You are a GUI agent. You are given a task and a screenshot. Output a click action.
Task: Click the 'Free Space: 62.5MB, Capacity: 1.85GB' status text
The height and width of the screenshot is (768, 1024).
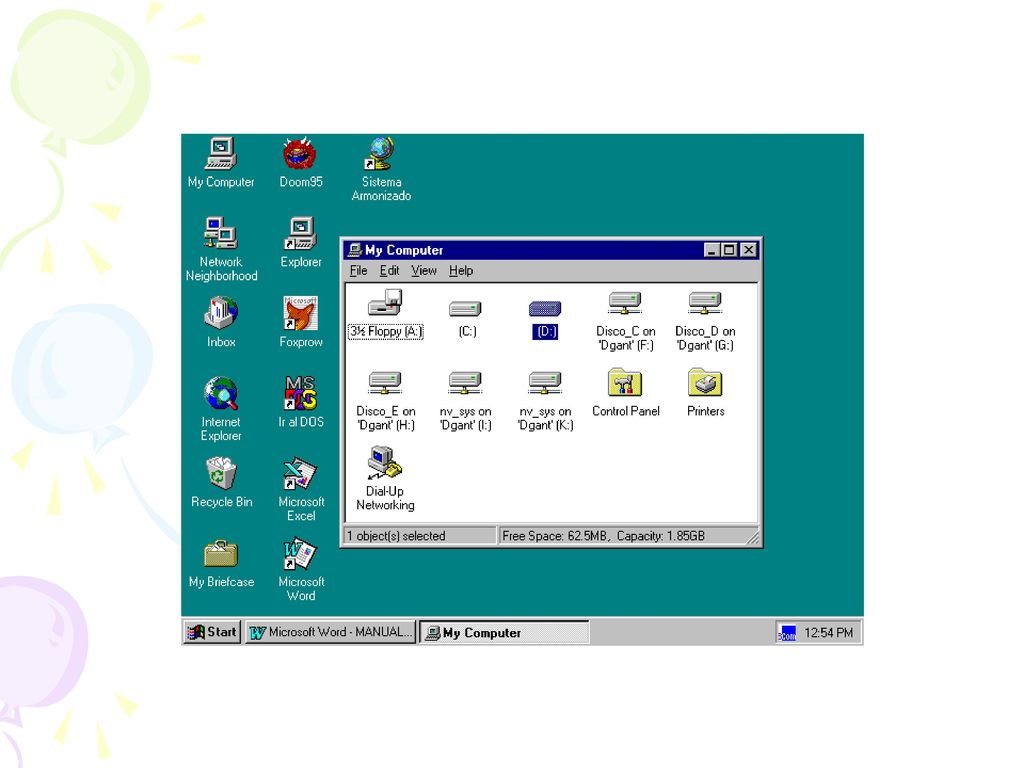tap(603, 536)
